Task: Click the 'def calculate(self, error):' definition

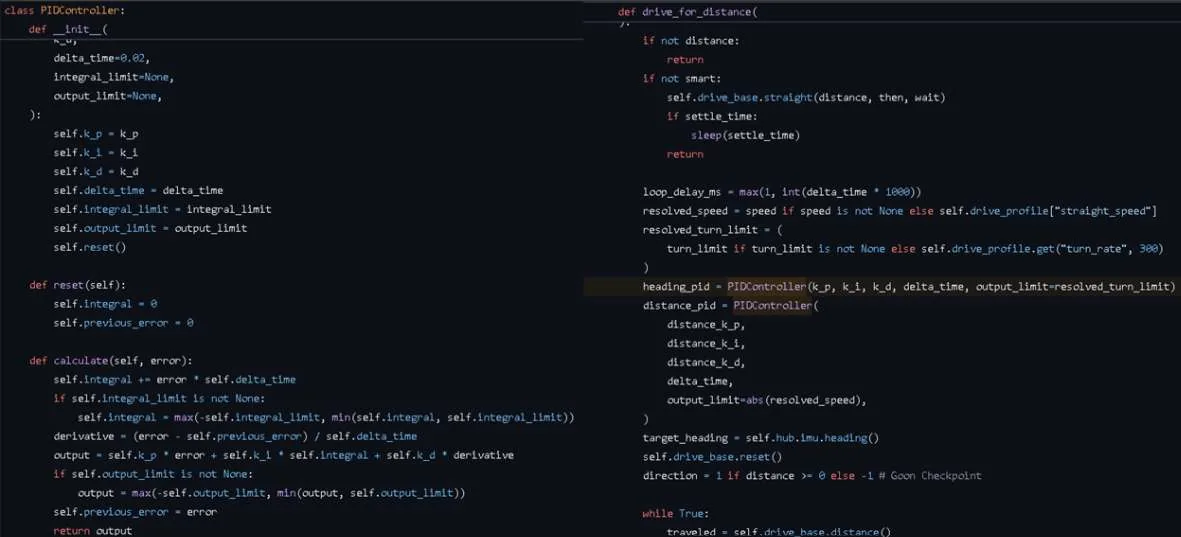Action: 111,360
